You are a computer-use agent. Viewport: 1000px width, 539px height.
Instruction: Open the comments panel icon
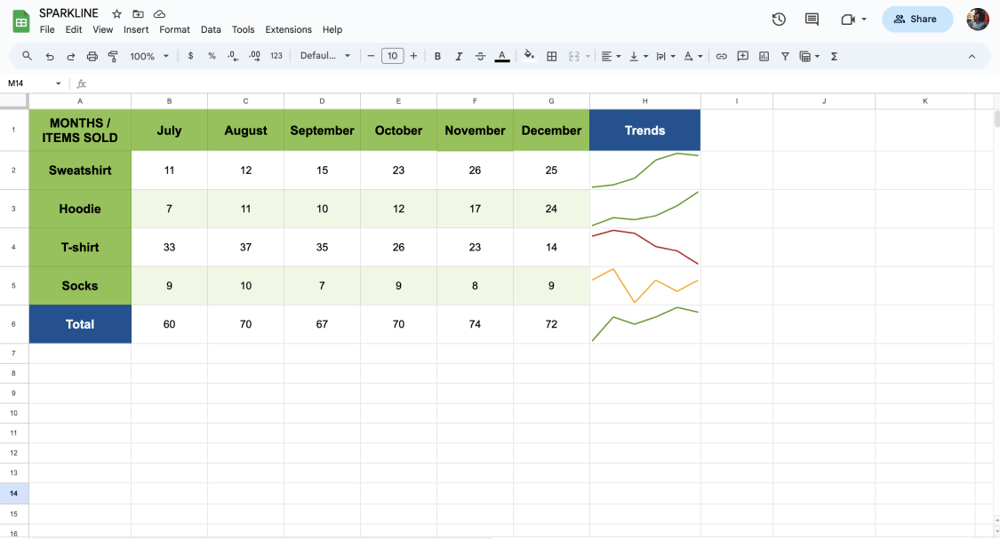click(x=812, y=19)
